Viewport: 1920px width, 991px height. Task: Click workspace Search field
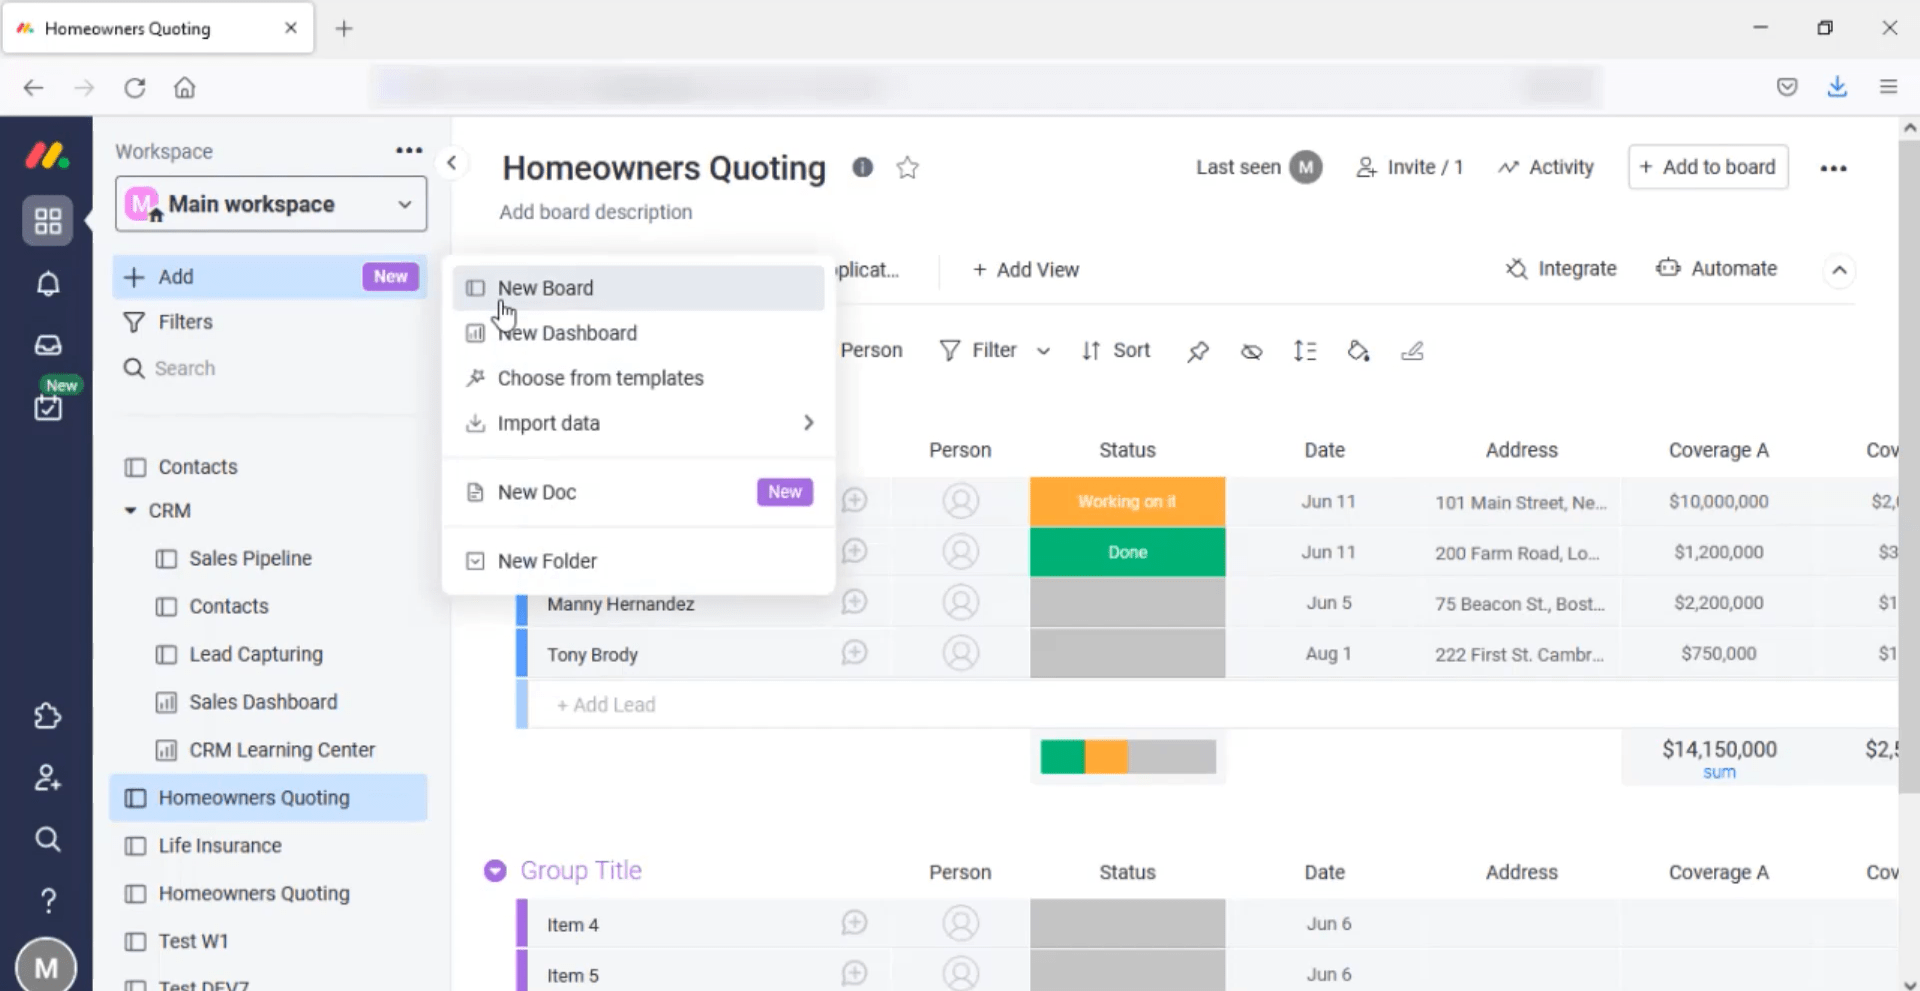point(270,368)
